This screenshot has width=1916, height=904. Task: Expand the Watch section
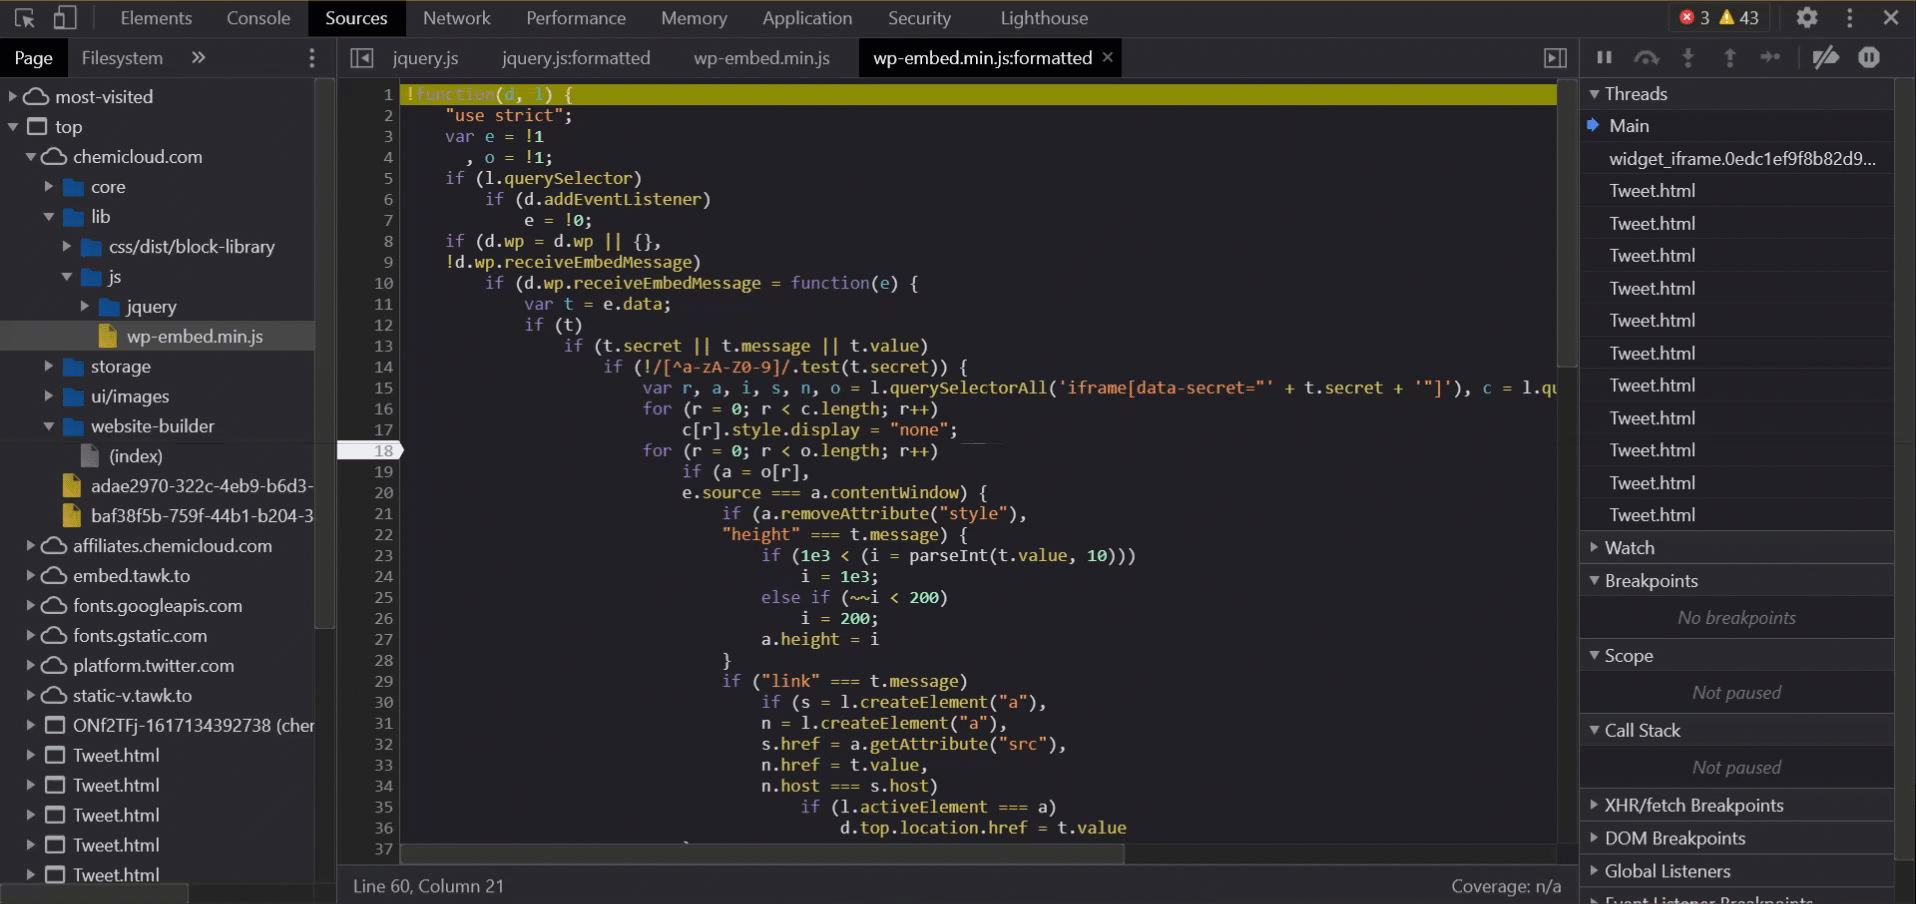(x=1595, y=547)
